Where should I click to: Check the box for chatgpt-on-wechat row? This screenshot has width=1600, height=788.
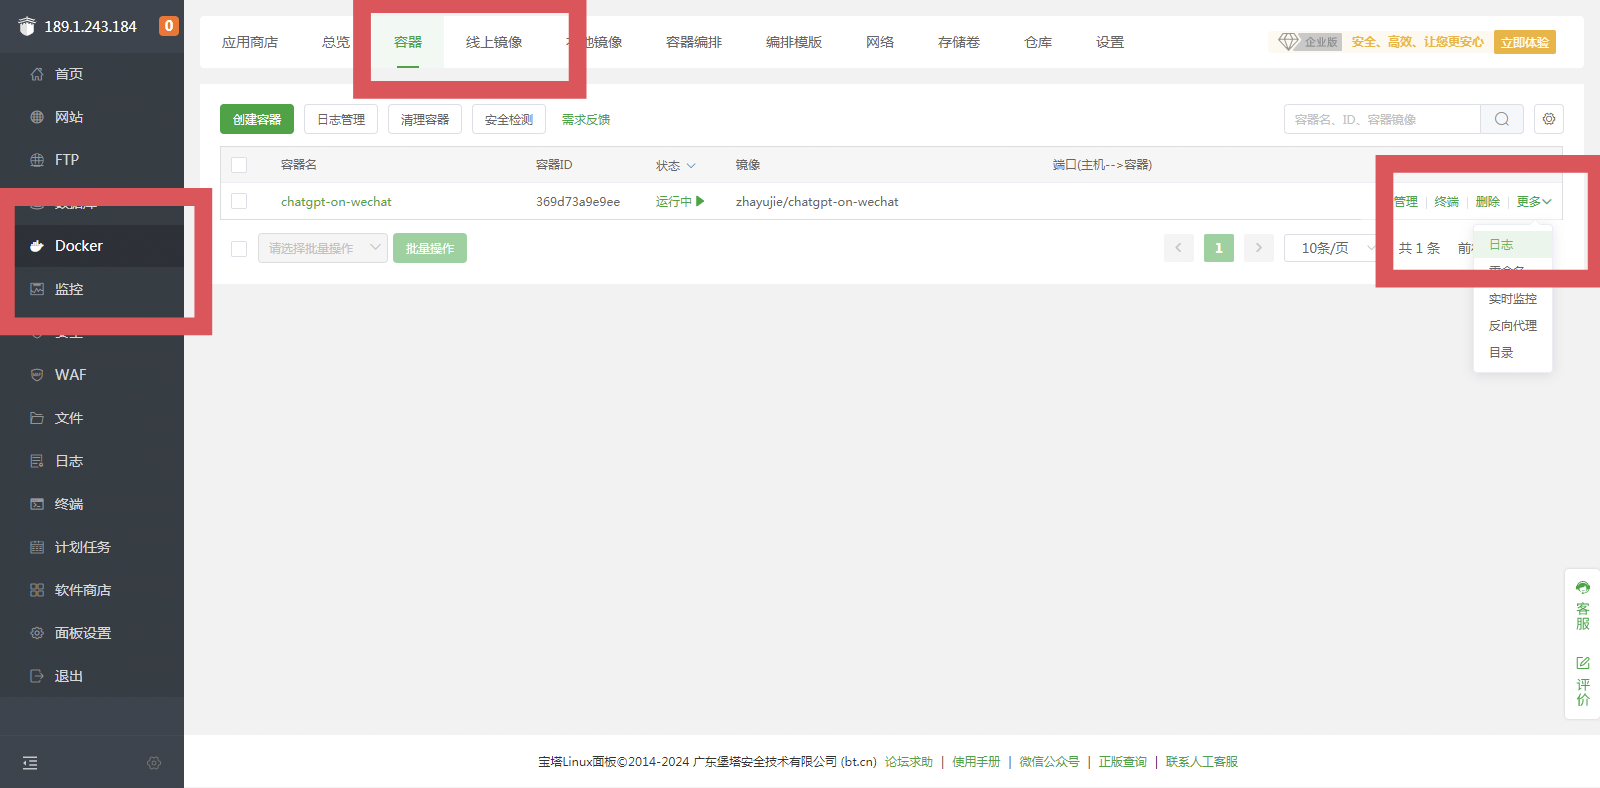pyautogui.click(x=239, y=201)
